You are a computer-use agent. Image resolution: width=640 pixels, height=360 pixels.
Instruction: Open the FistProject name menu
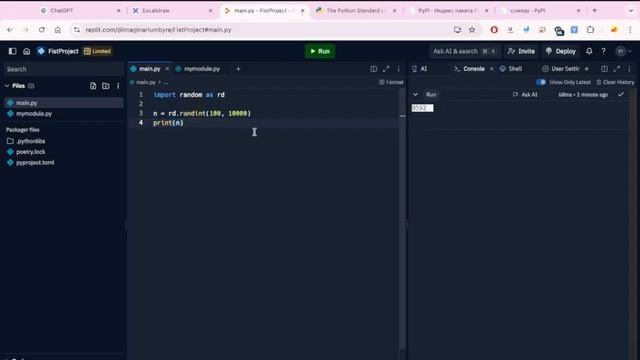click(x=58, y=51)
